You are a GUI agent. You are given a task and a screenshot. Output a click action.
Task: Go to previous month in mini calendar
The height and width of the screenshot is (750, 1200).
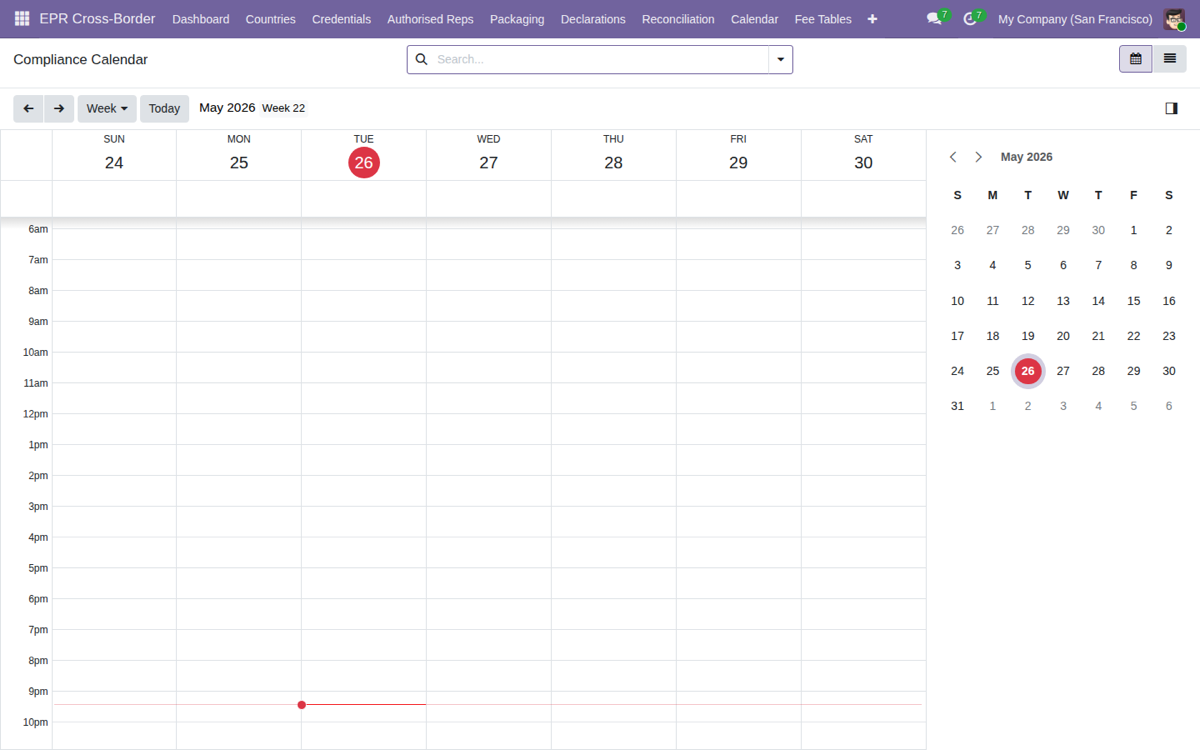tap(953, 157)
